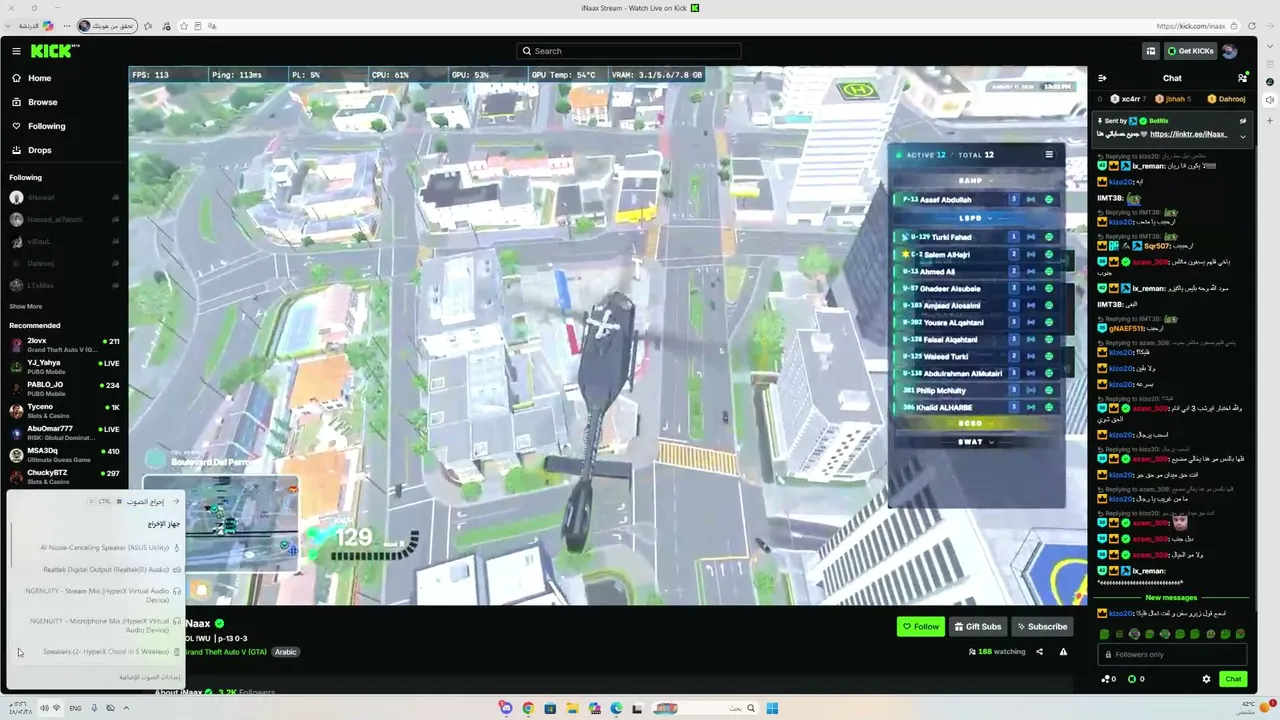Click the green Chat send button
This screenshot has width=1280, height=720.
coord(1233,679)
